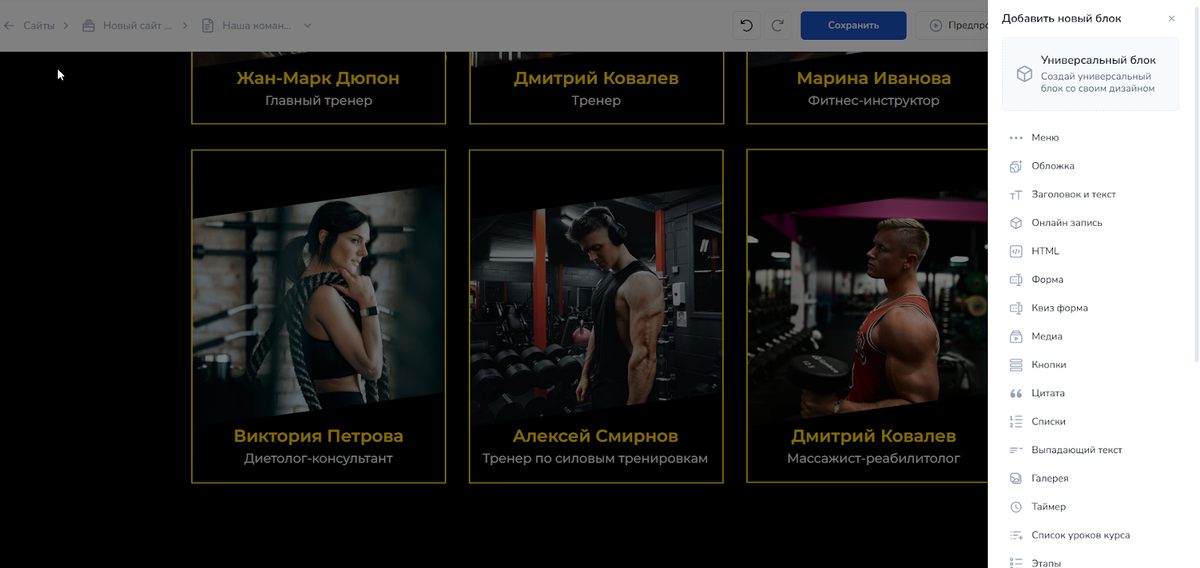Click the Таймер clock icon
Screen dimensions: 1200x568
click(1016, 507)
